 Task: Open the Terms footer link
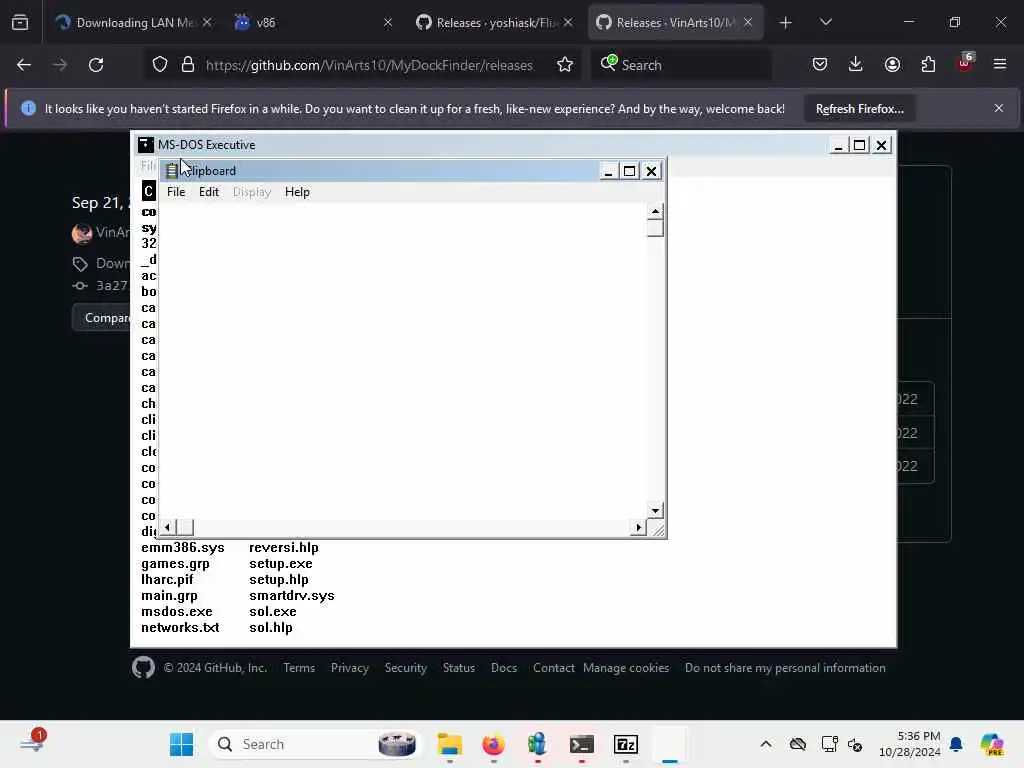[299, 668]
